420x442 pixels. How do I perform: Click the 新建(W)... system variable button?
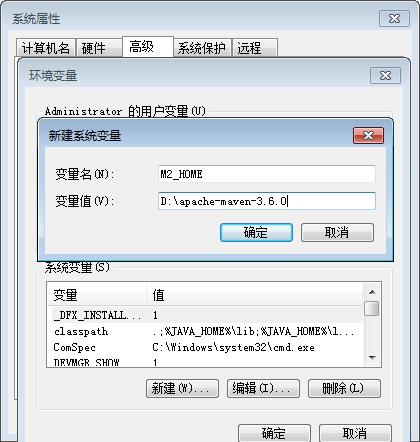coord(182,388)
